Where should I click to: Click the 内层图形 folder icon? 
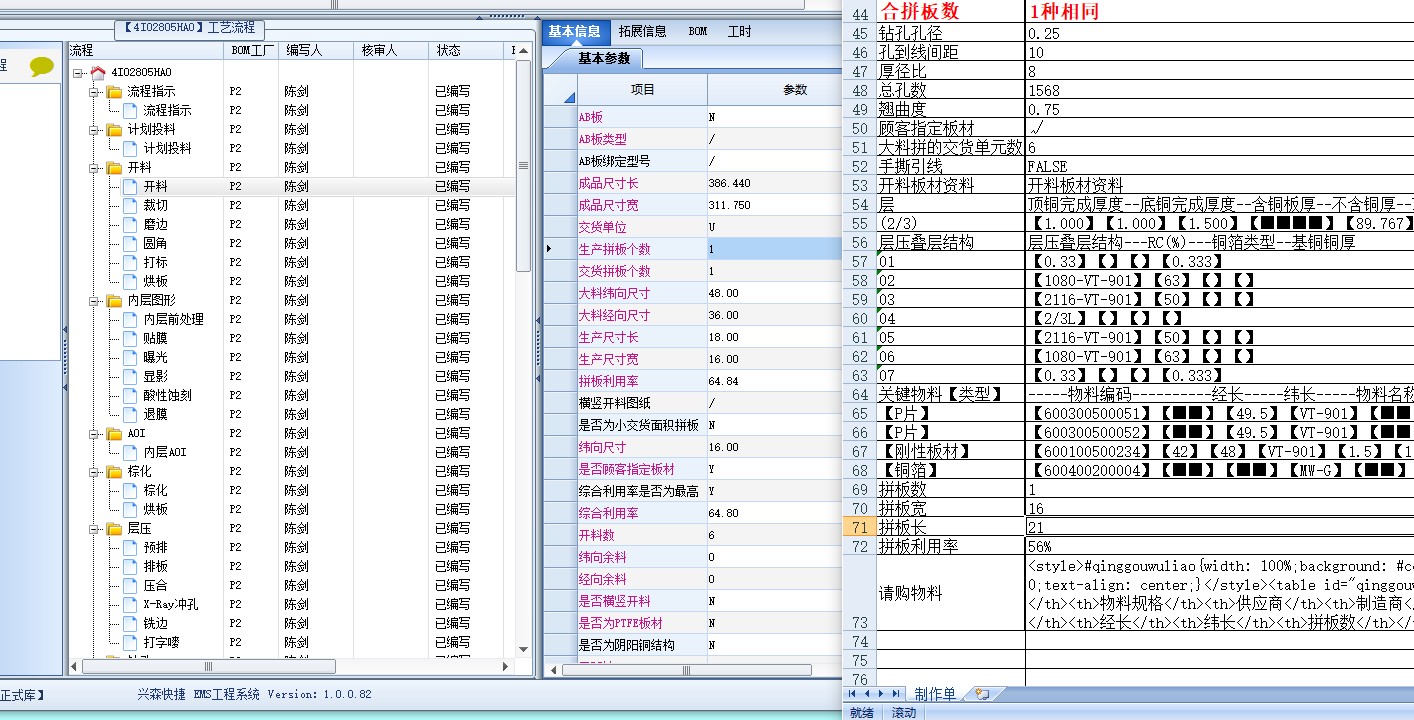click(114, 300)
